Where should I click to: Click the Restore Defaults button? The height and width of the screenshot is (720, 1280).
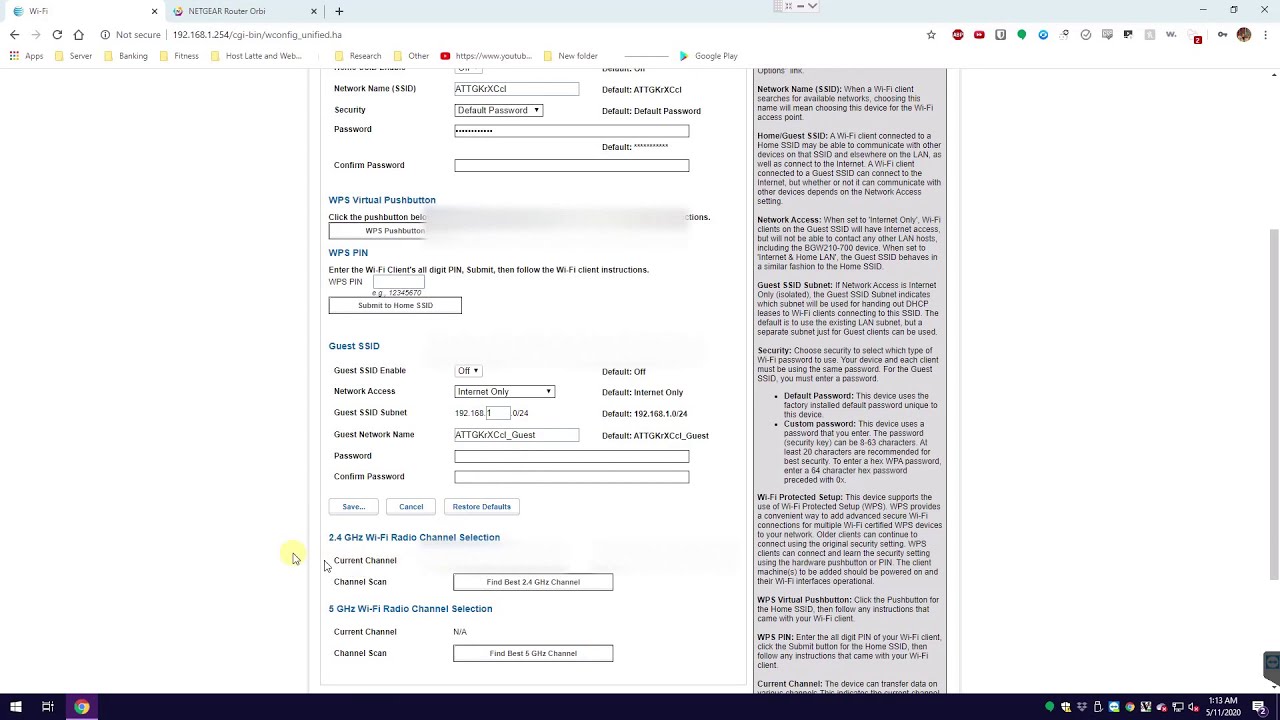(x=481, y=507)
